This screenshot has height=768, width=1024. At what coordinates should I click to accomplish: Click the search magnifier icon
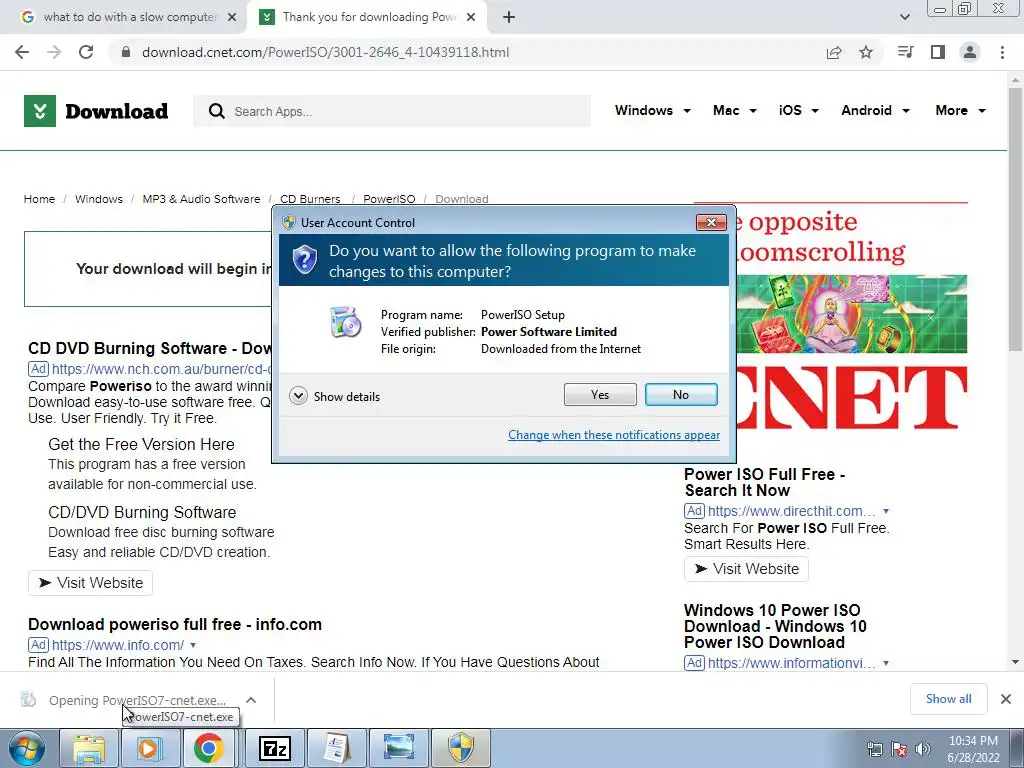point(216,111)
